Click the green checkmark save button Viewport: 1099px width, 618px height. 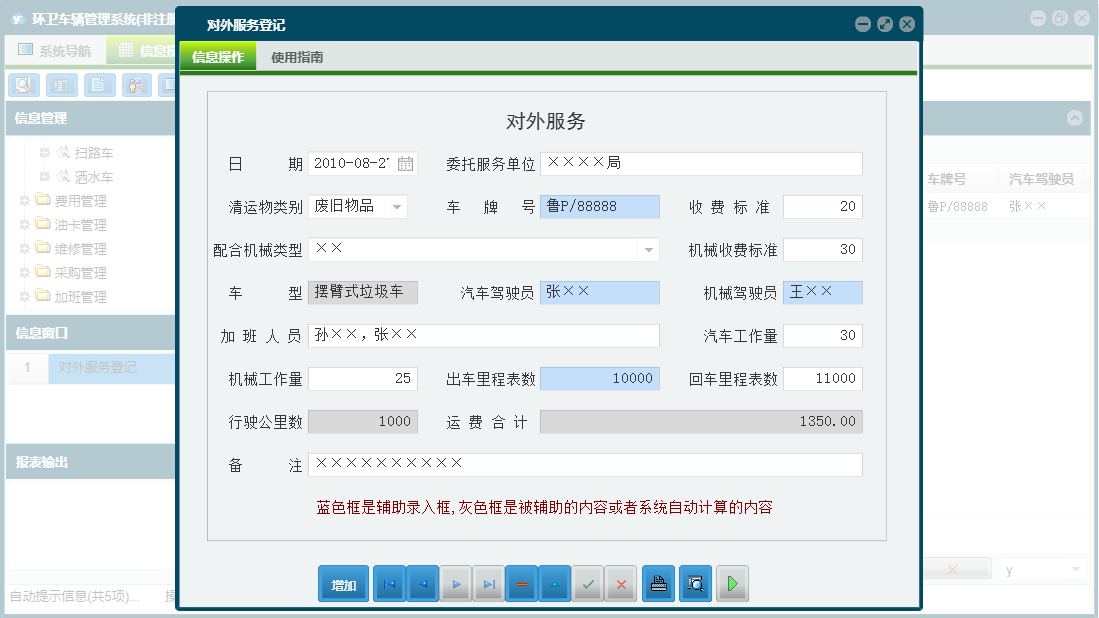588,584
